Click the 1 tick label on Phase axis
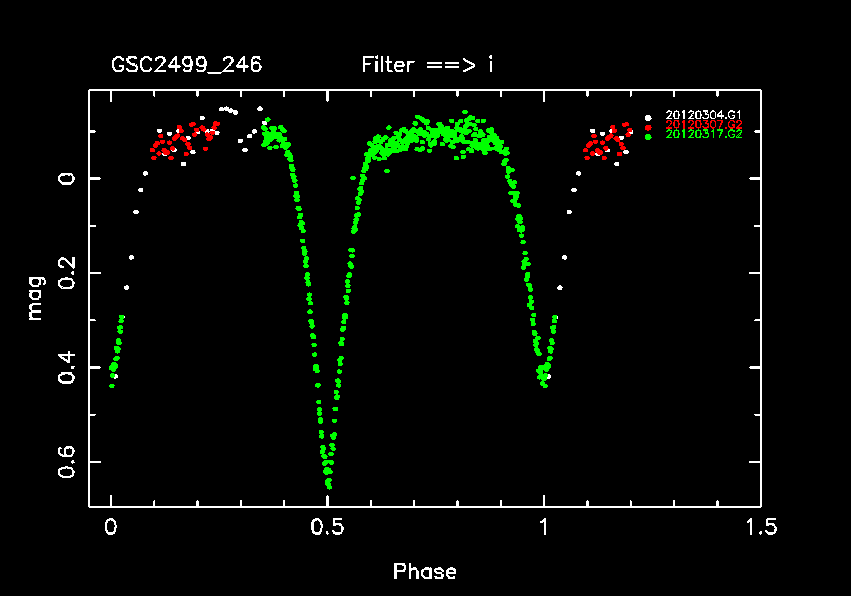This screenshot has height=596, width=851. pos(544,527)
